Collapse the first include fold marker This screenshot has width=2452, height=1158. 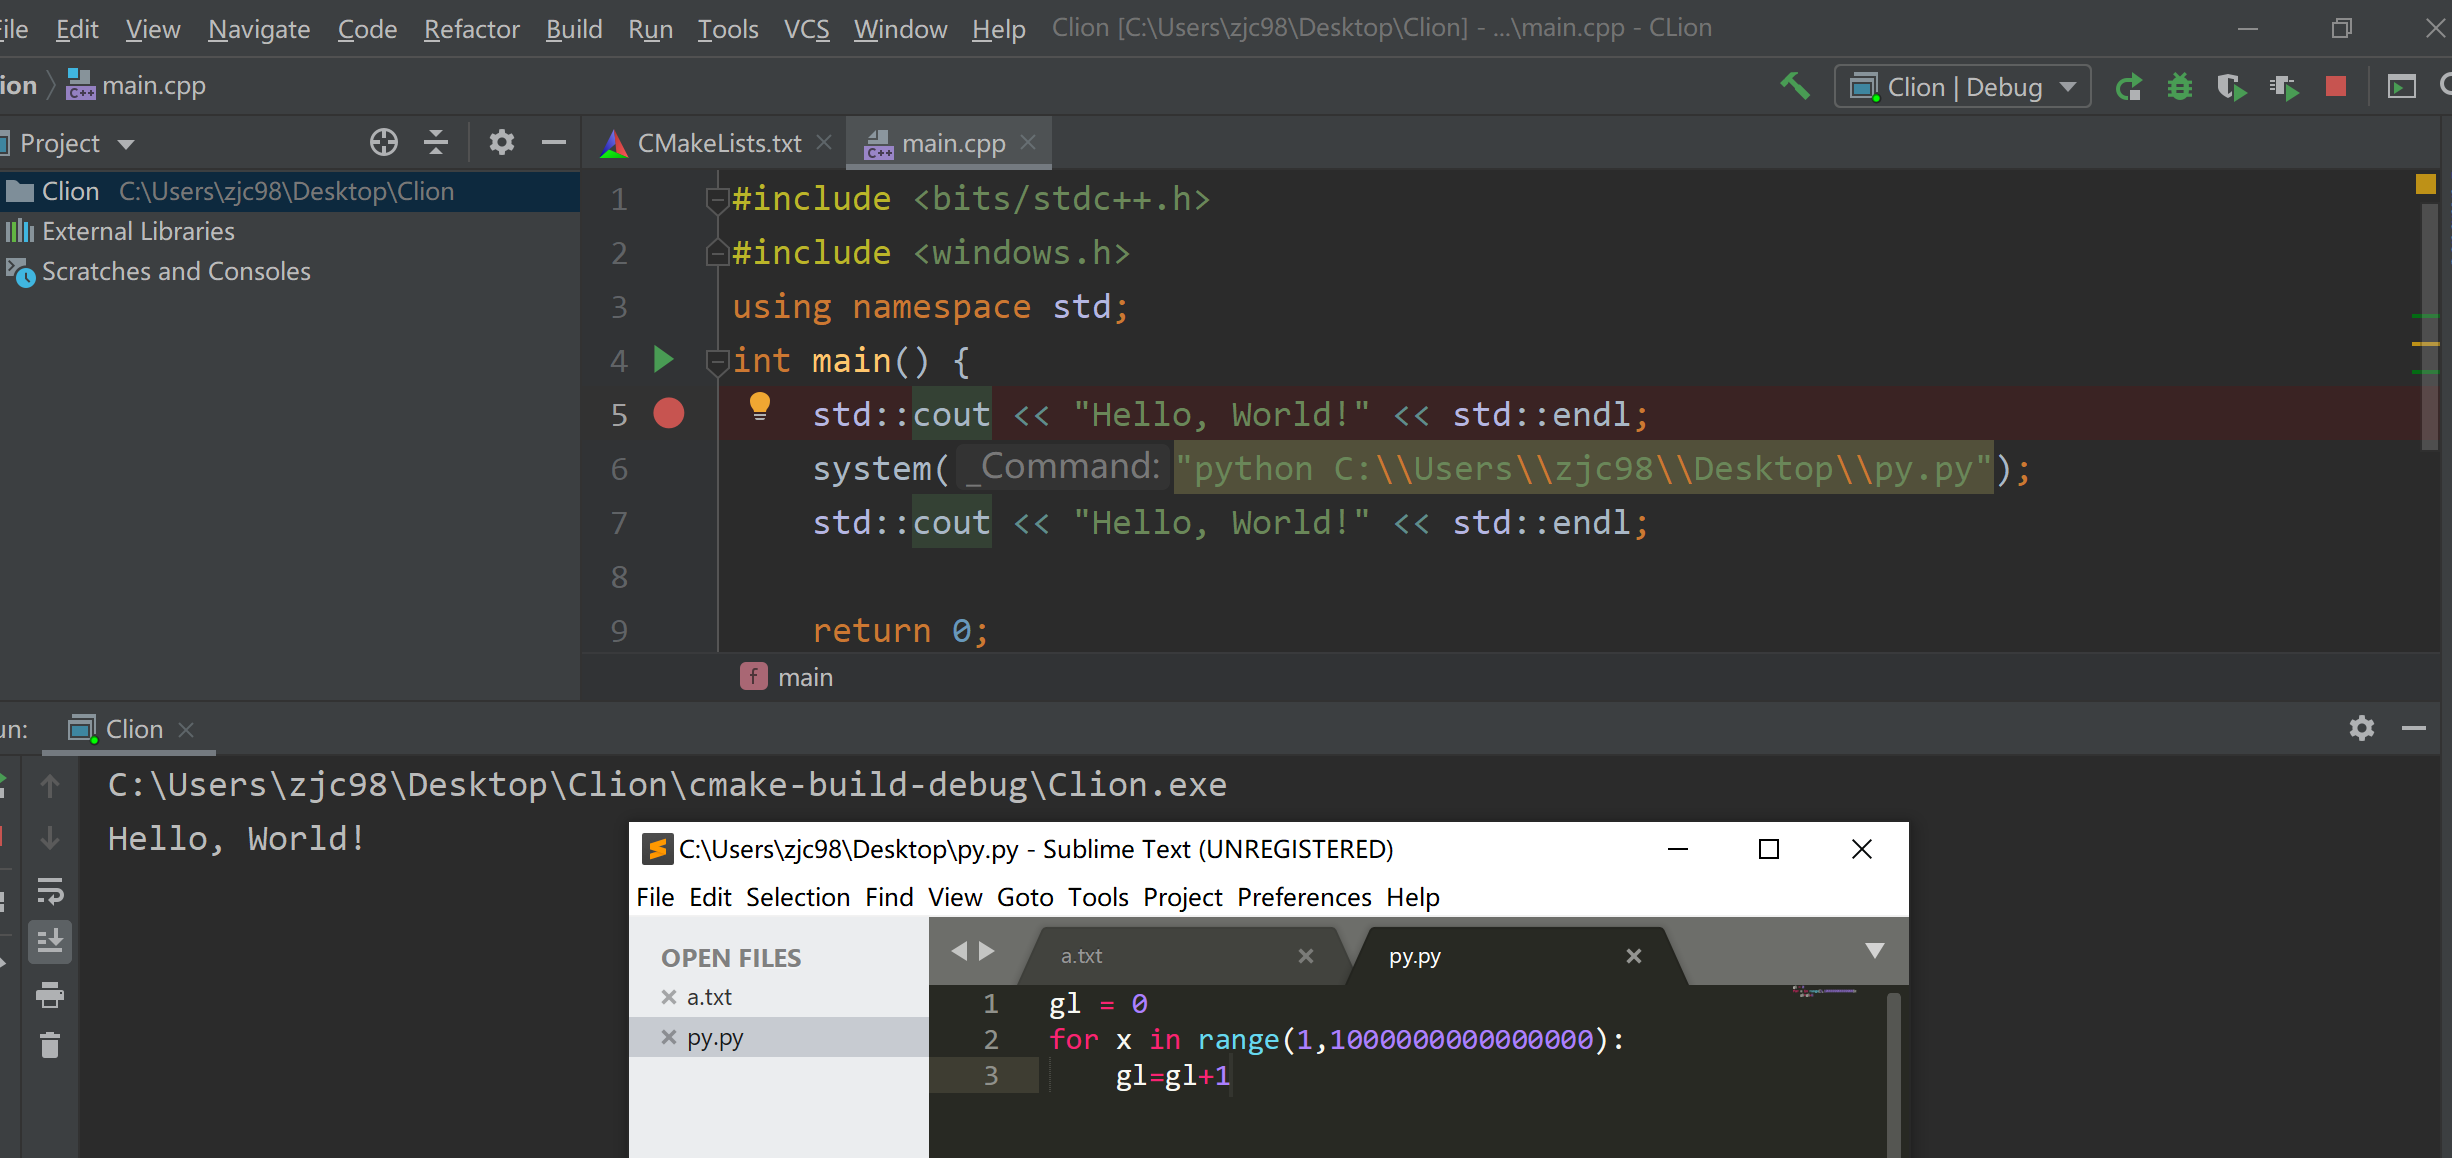[x=717, y=200]
